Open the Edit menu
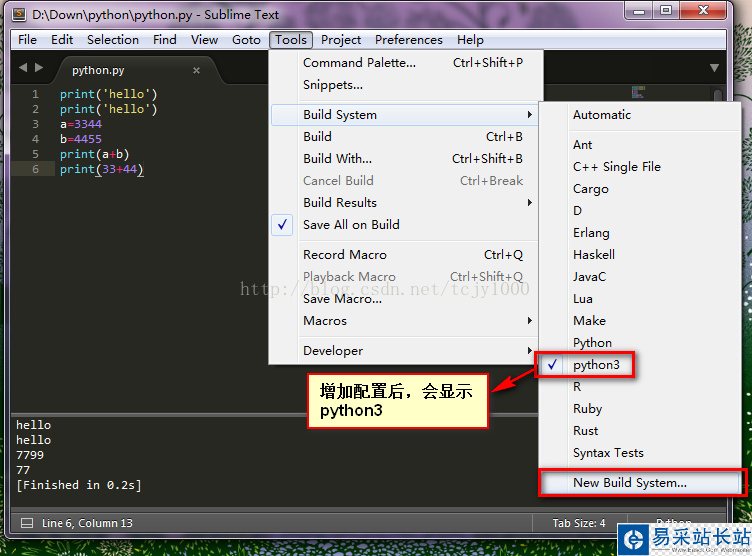The height and width of the screenshot is (556, 752). pos(62,40)
